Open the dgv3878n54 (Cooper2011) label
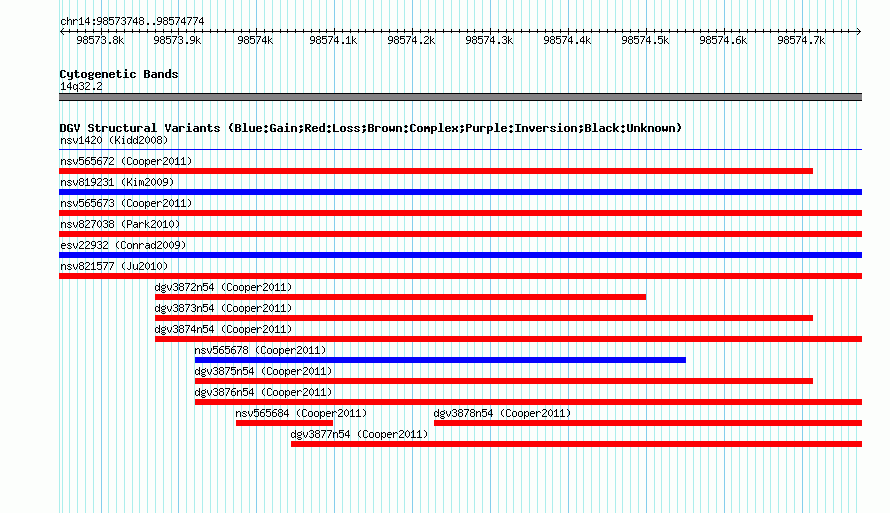The width and height of the screenshot is (890, 513). (502, 413)
